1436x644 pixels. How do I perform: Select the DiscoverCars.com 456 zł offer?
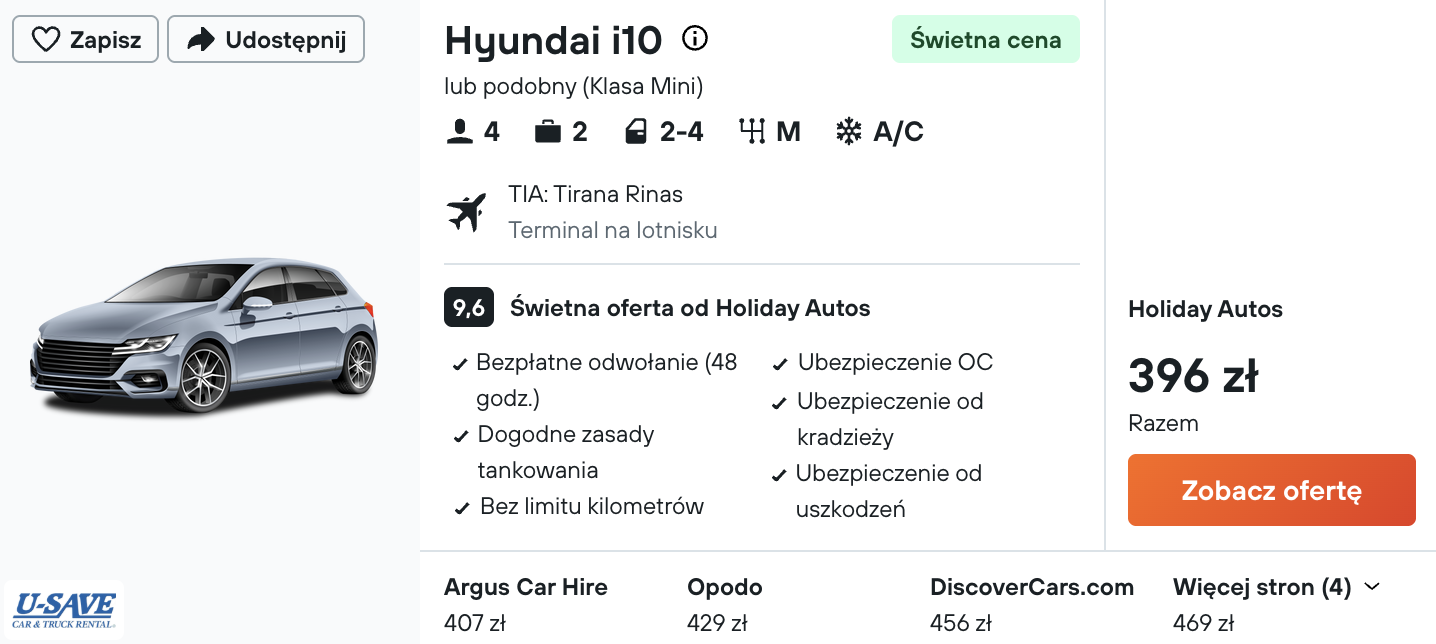click(1032, 605)
